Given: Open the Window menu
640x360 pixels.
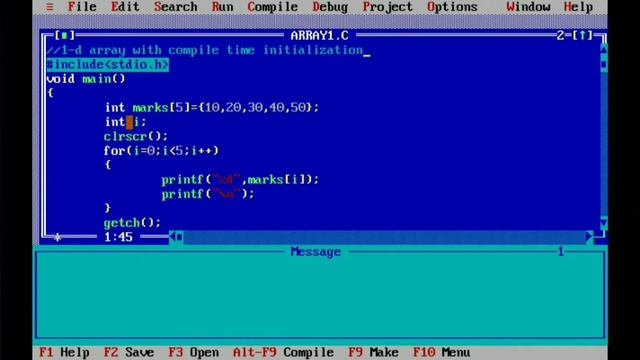Looking at the screenshot, I should [x=528, y=7].
